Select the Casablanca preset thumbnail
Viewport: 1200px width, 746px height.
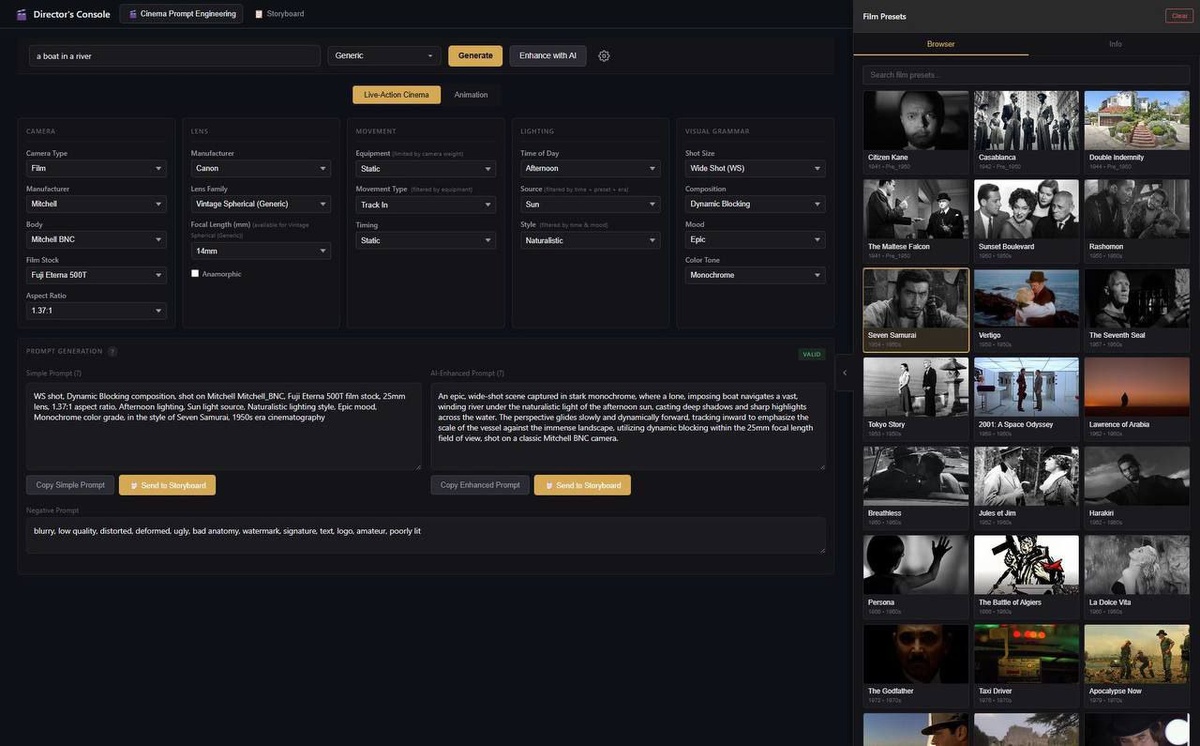(x=1026, y=131)
